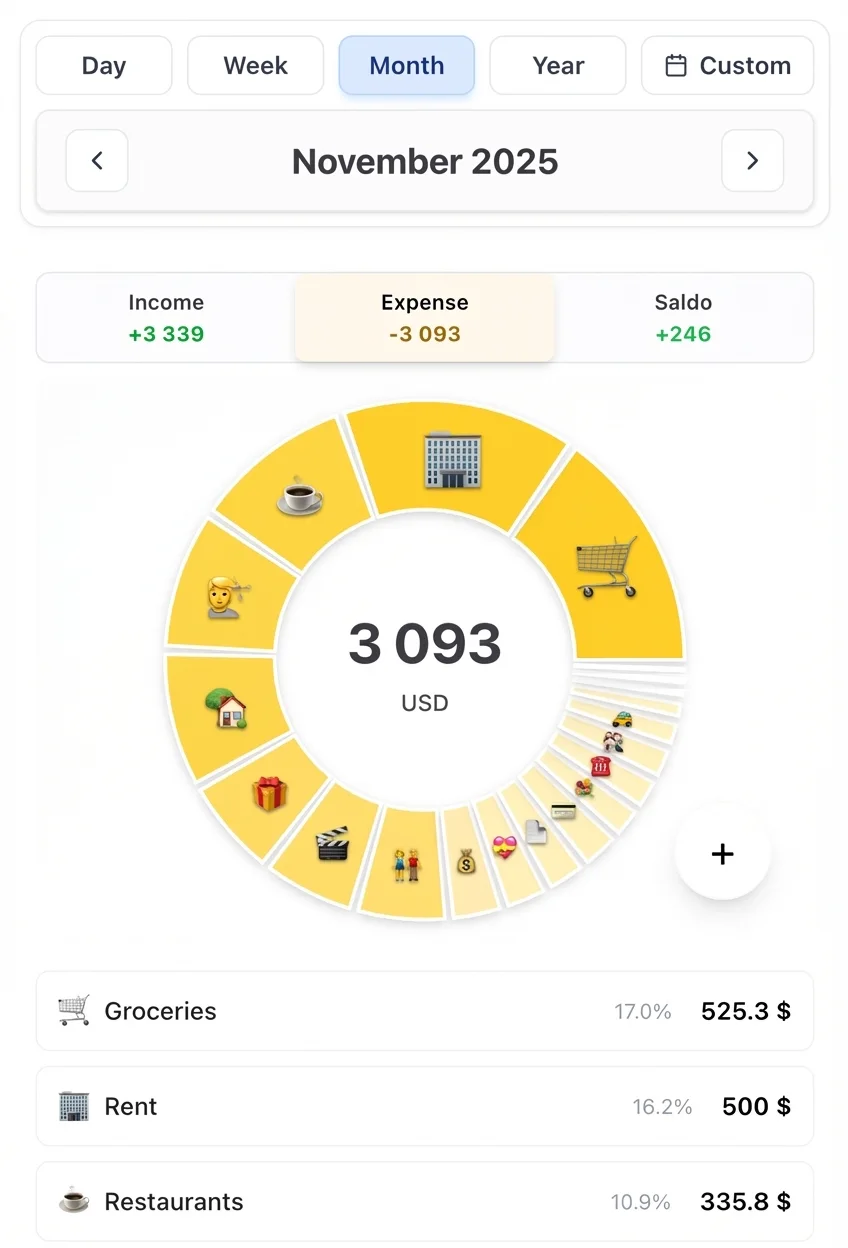Switch to Day view
Screen dimensions: 848x1248
[103, 65]
